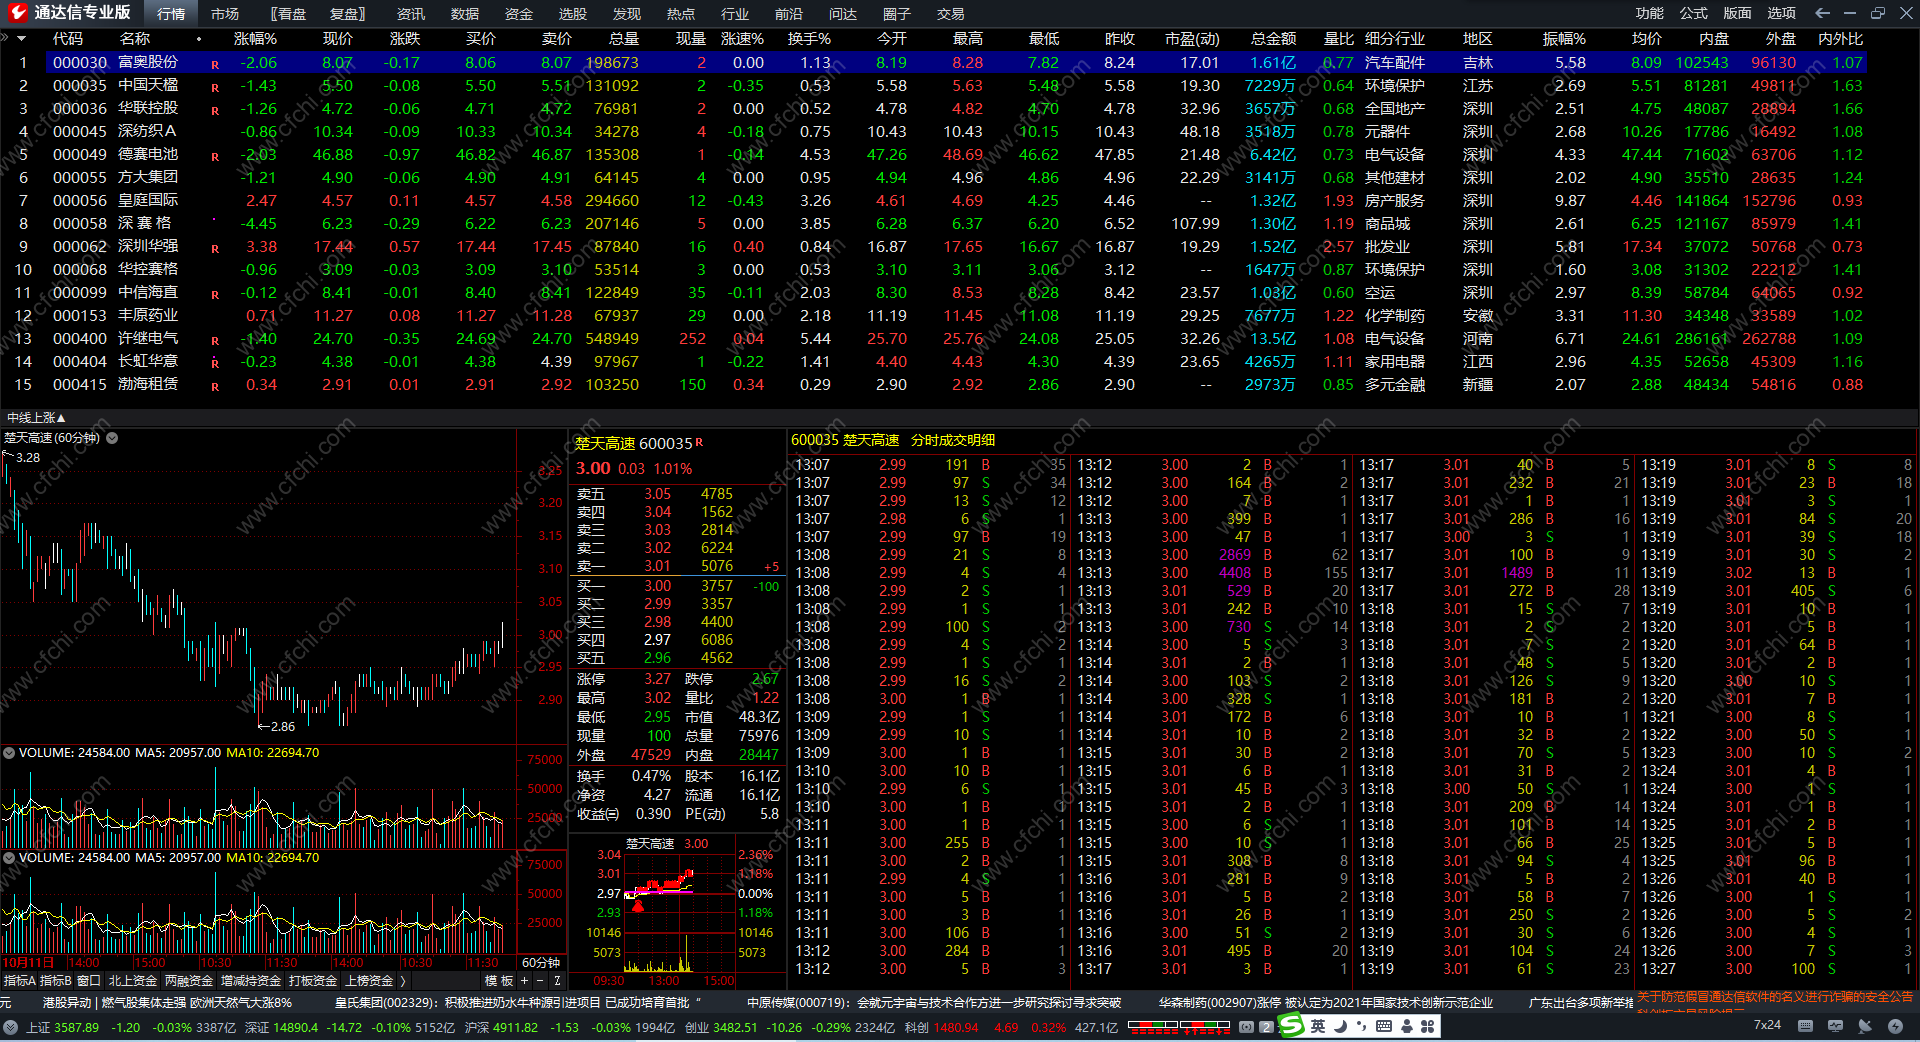Click the Z icon in indicator bar
The height and width of the screenshot is (1042, 1920).
click(557, 981)
